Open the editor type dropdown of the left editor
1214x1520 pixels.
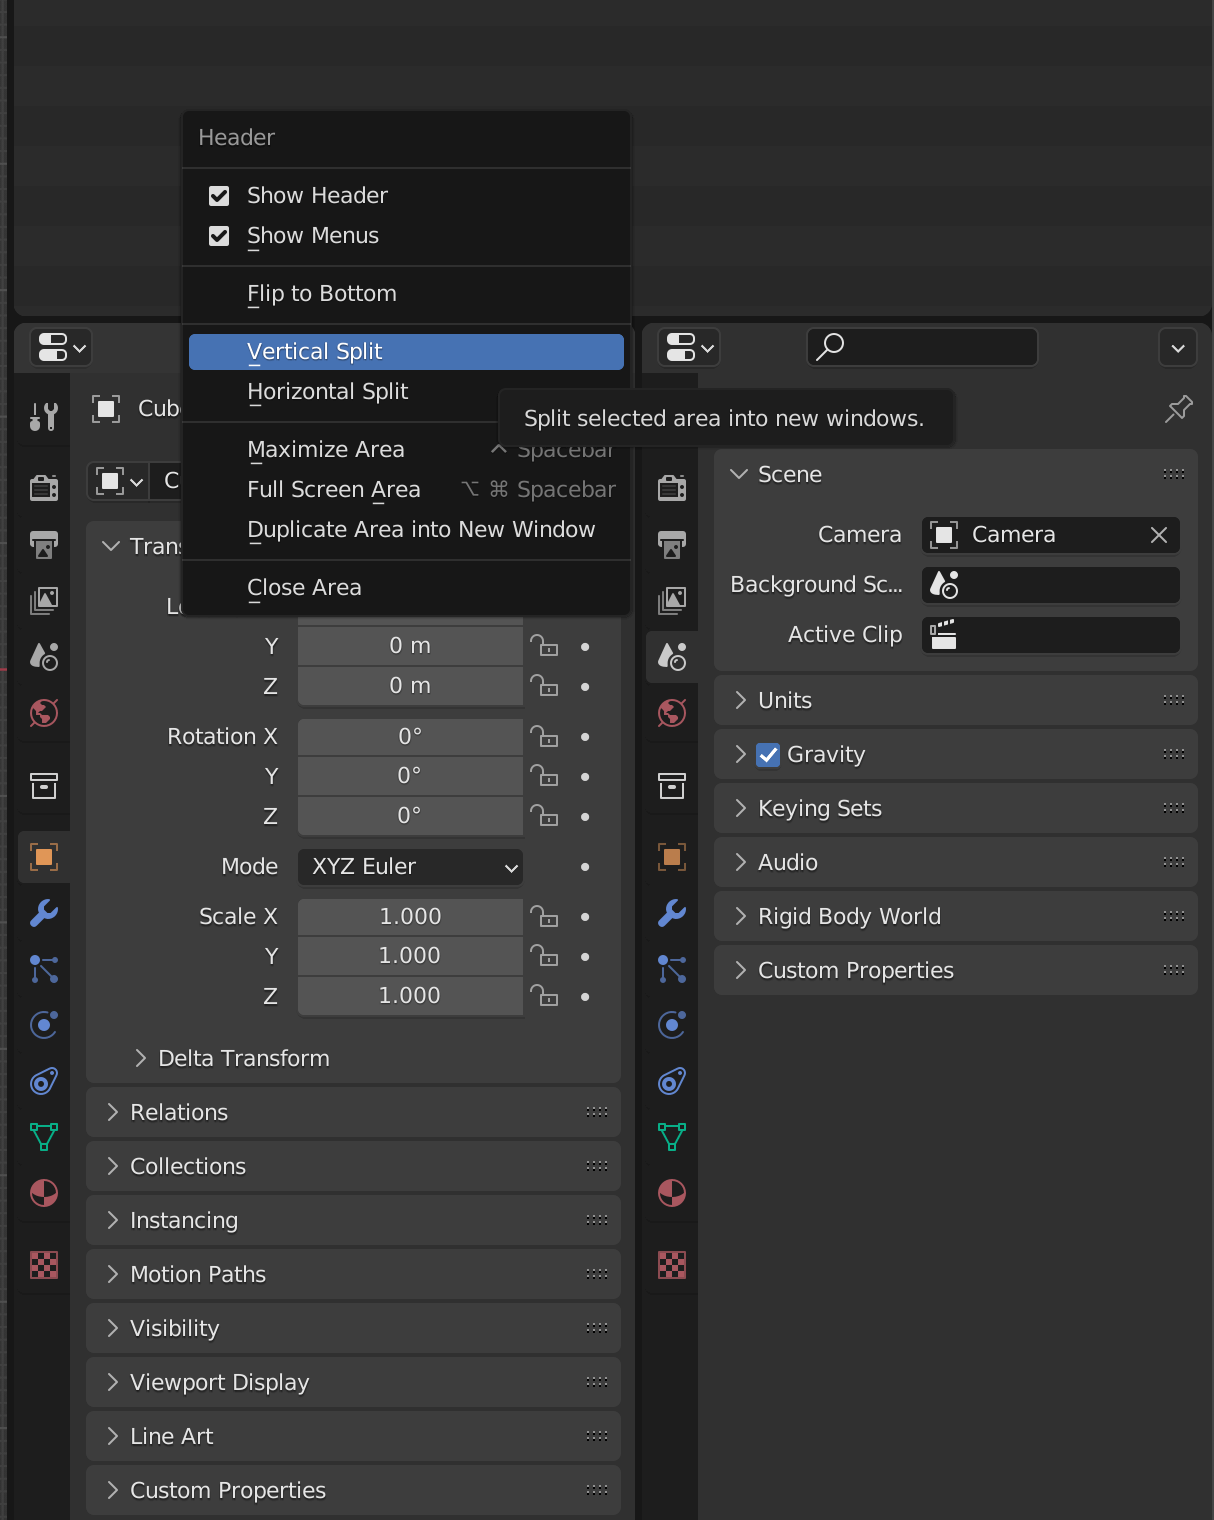(61, 348)
